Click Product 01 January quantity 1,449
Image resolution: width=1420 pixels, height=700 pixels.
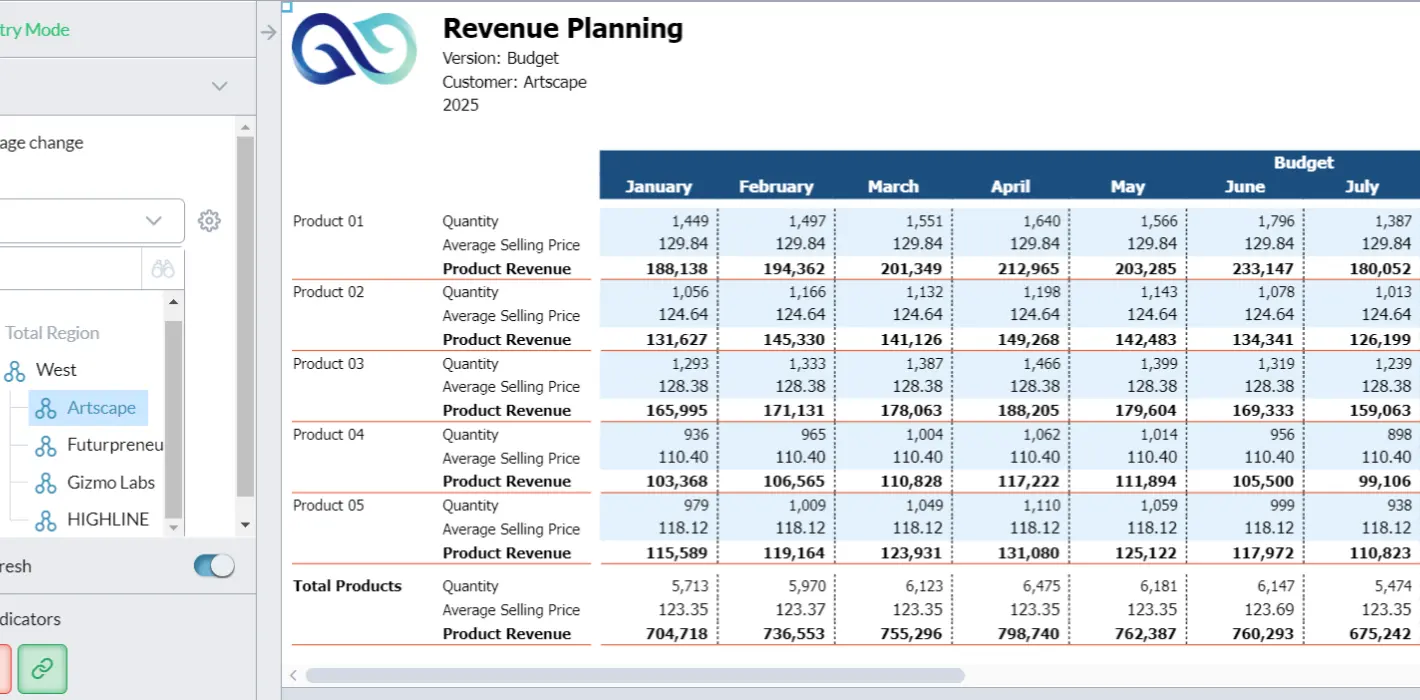(690, 221)
